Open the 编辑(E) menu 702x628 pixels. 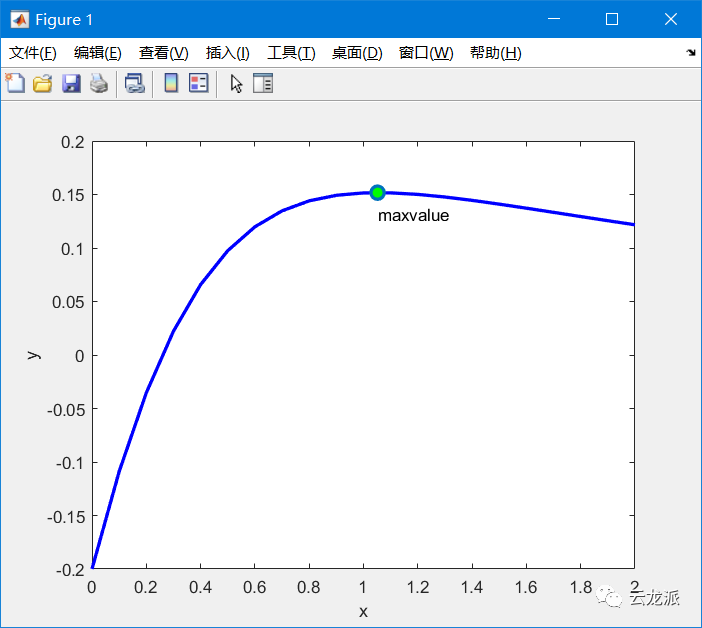[98, 53]
